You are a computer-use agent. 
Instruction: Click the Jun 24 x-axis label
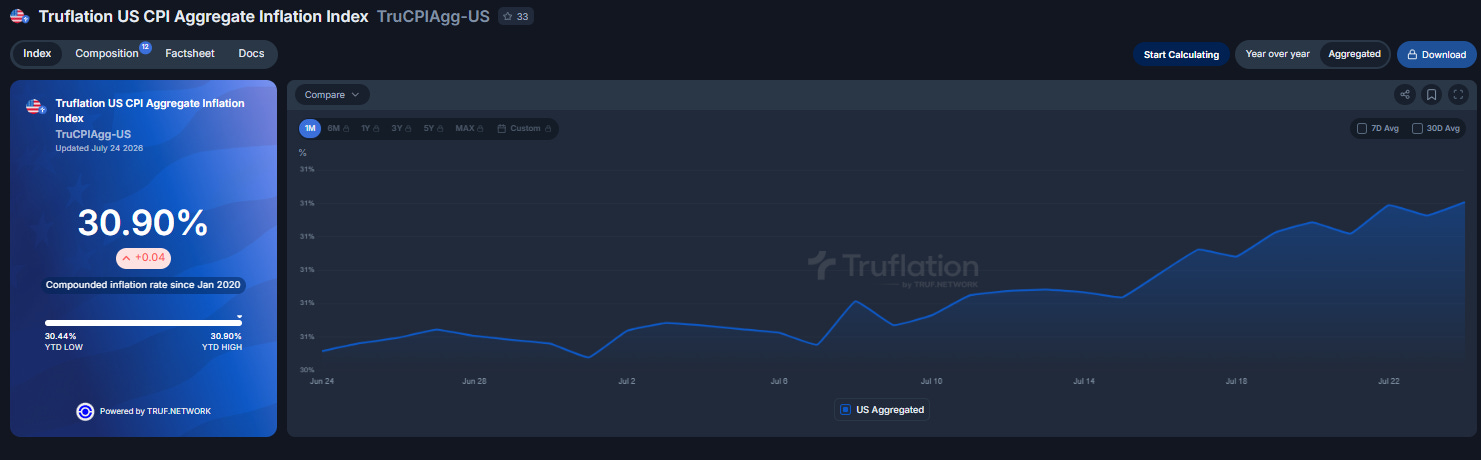(322, 381)
